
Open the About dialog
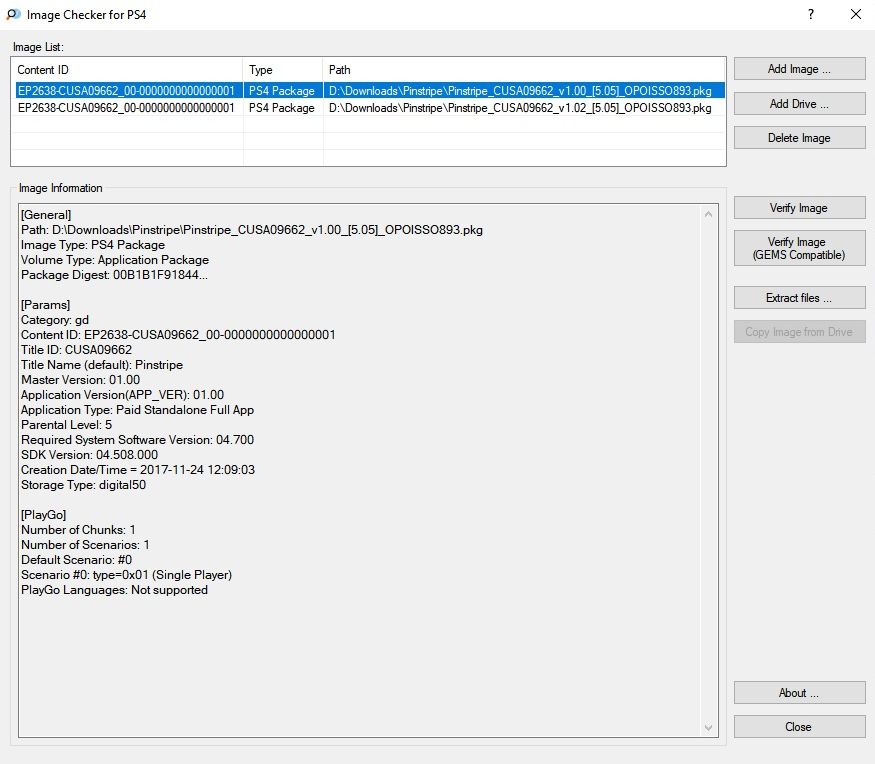point(799,693)
